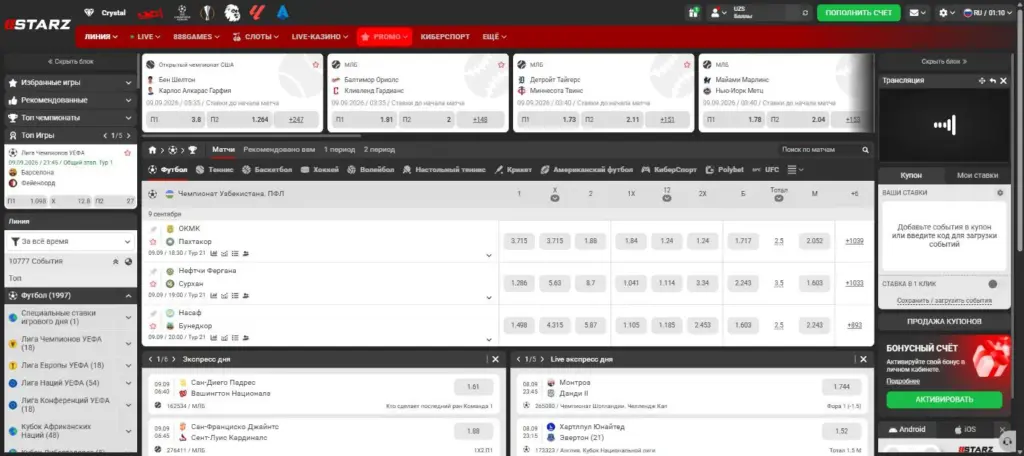The width and height of the screenshot is (1024, 456).
Task: Open the Europa League trophy shortcut icon
Action: 207,12
